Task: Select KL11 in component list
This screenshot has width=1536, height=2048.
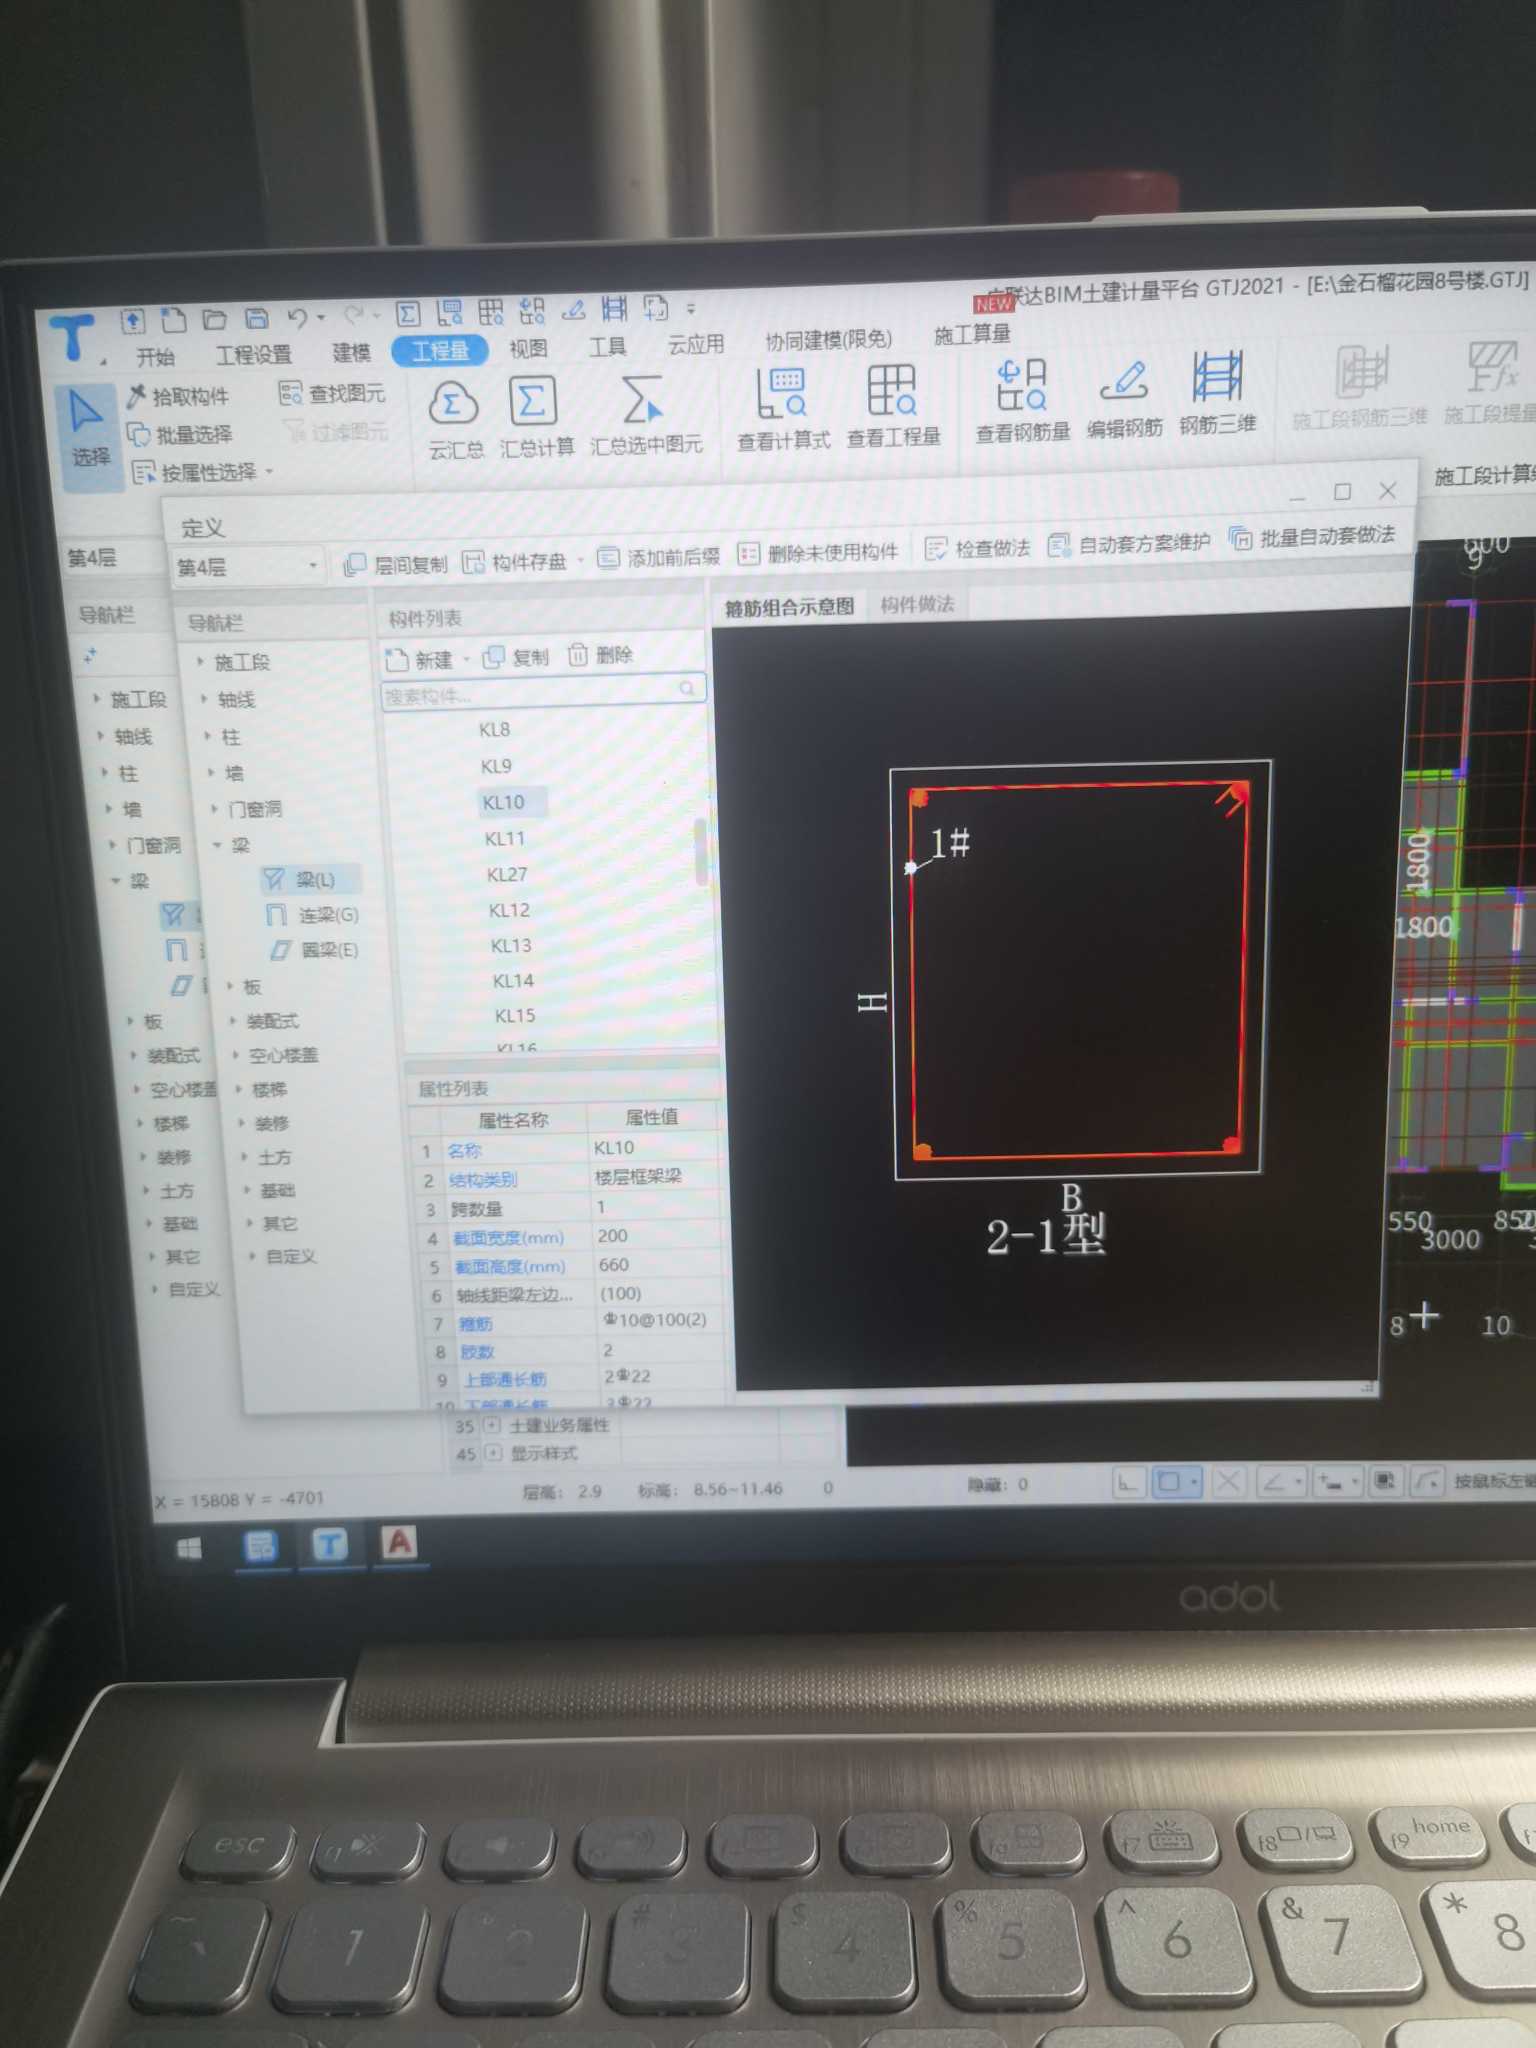Action: click(x=504, y=838)
